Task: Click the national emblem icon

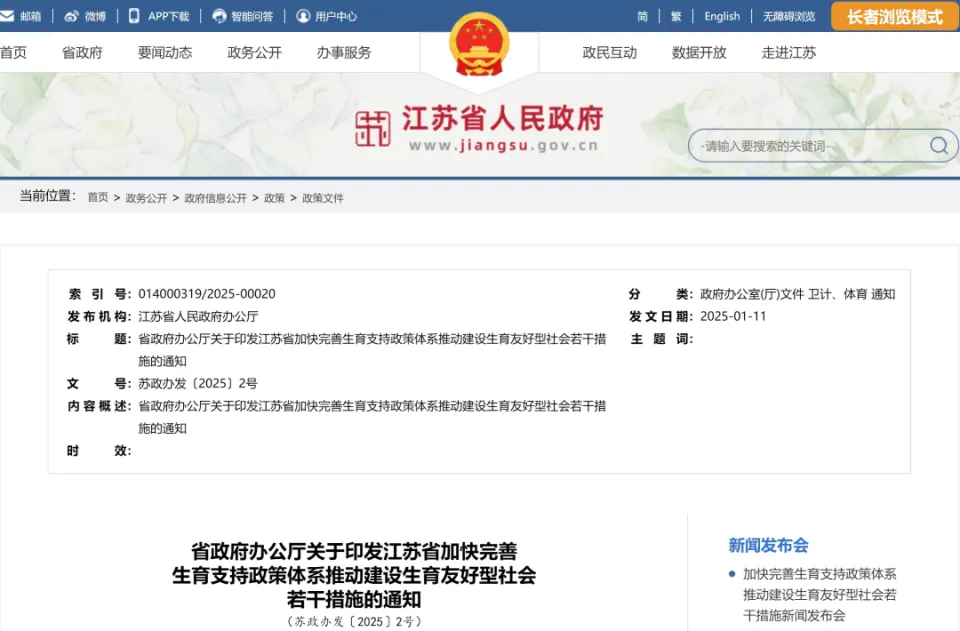Action: pos(479,44)
